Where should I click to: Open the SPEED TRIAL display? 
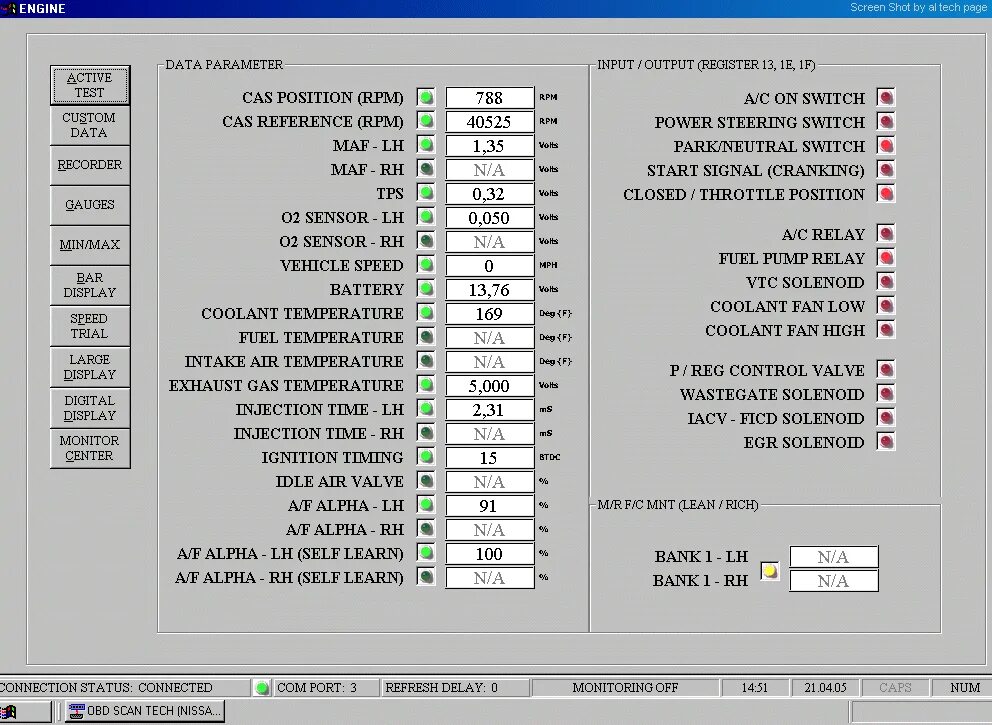(x=89, y=325)
